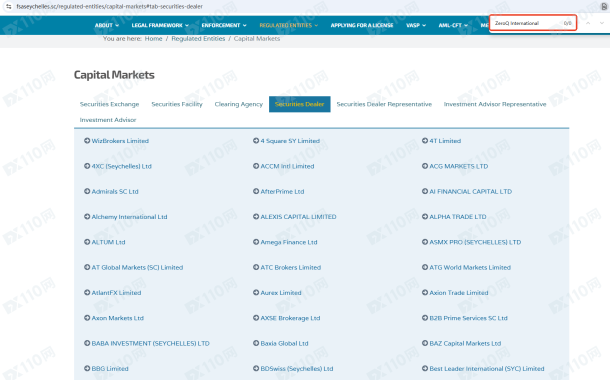
Task: Open the B2B Prime Services SC Ltd entry
Action: coord(468,318)
